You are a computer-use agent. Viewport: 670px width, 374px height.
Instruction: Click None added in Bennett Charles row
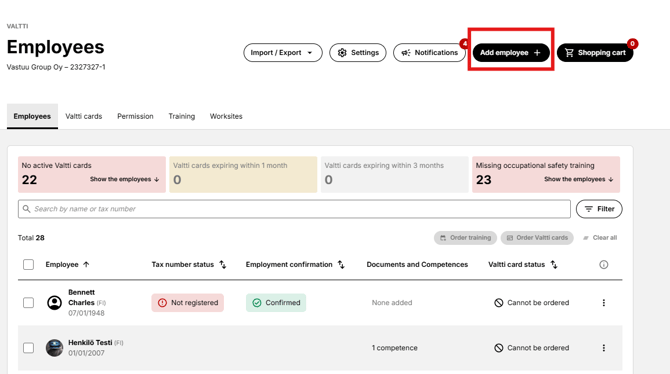tap(392, 303)
